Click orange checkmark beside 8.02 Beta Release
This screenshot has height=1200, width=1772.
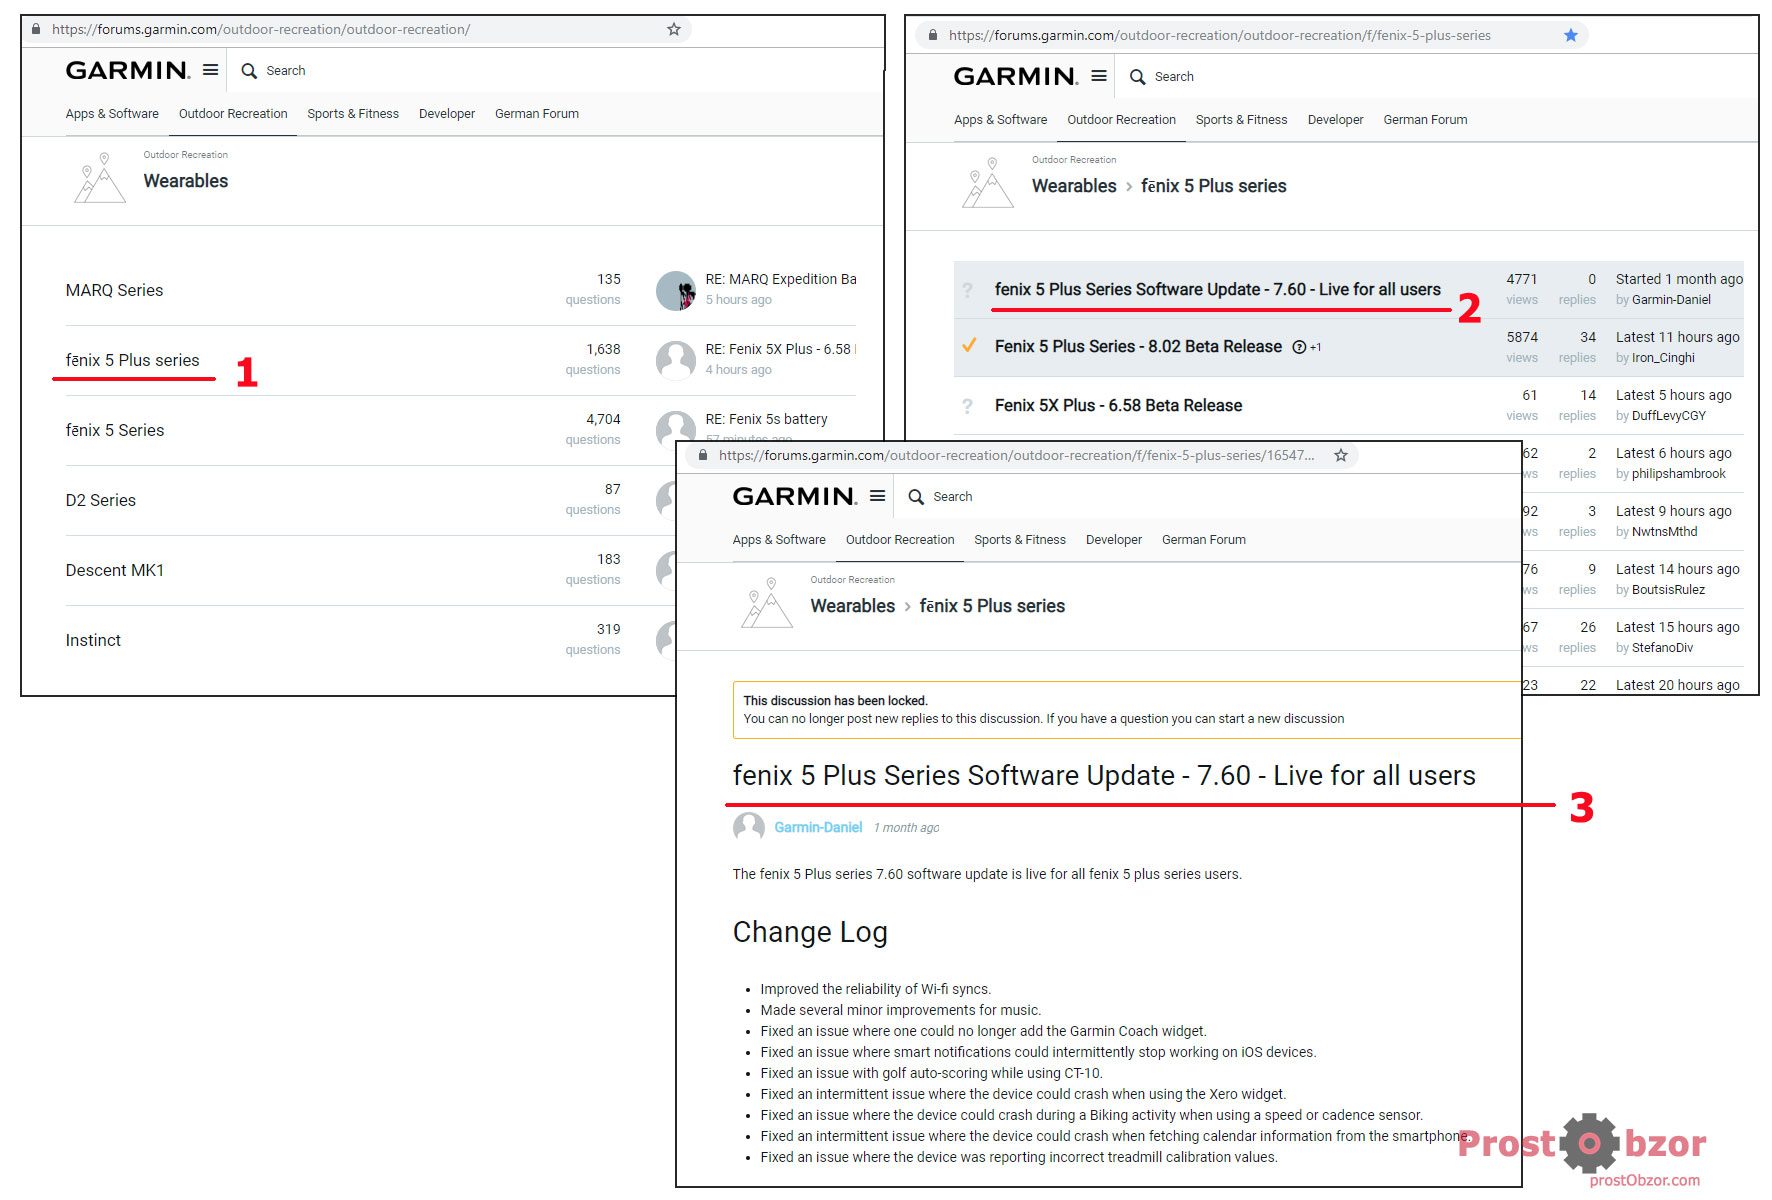[968, 346]
